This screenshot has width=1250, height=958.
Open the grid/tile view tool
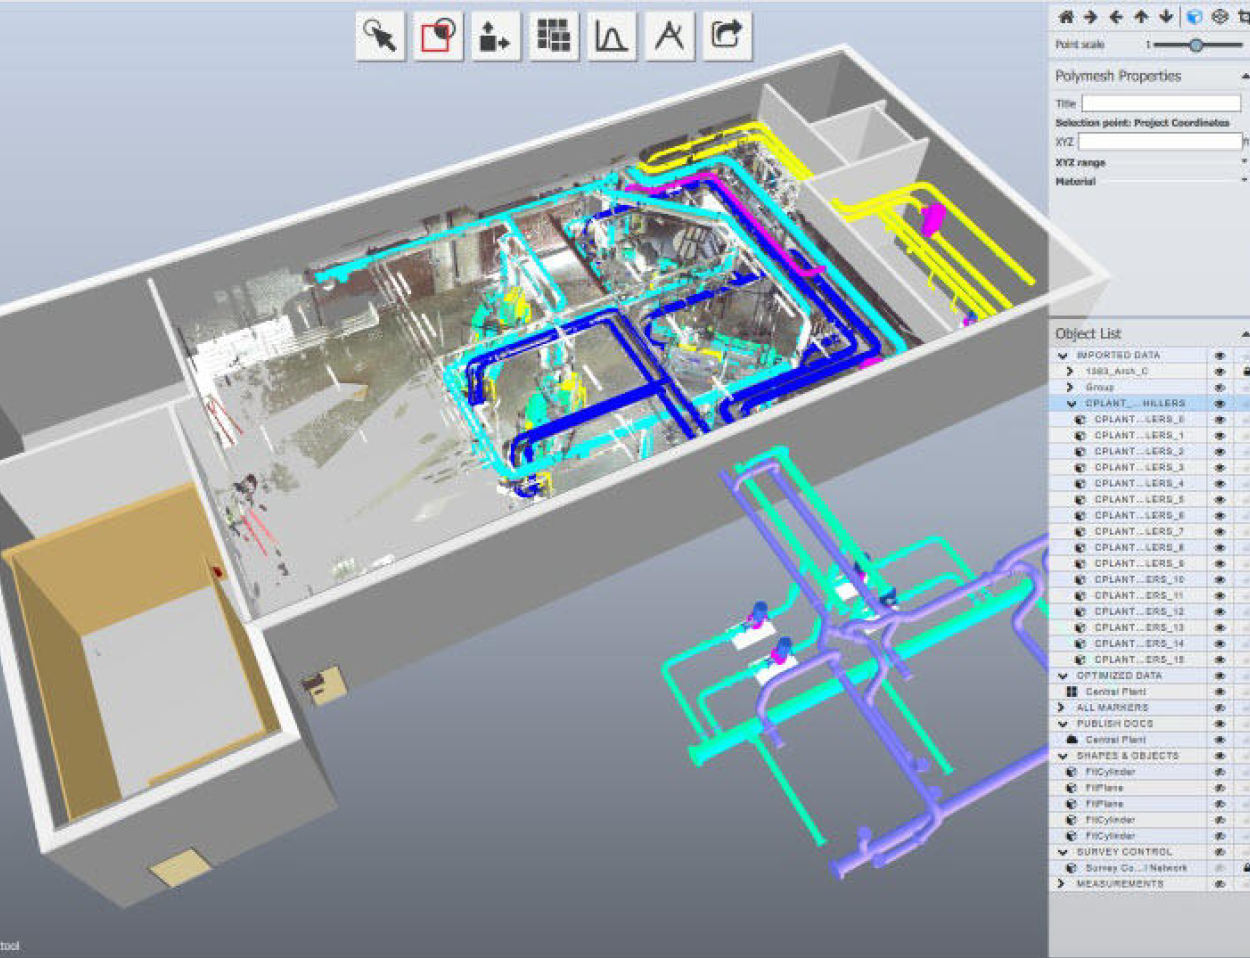(x=554, y=35)
